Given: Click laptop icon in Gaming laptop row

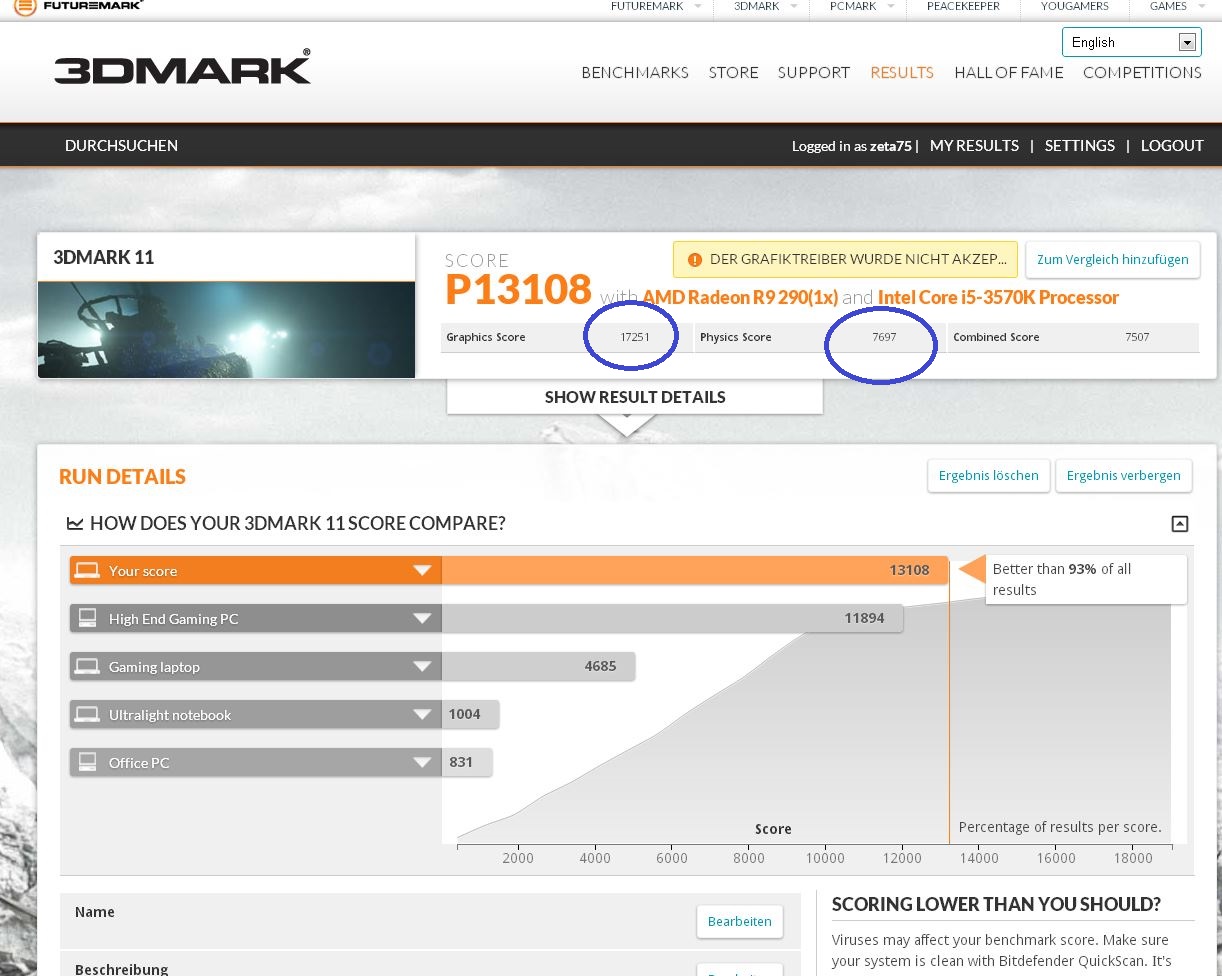Looking at the screenshot, I should 88,667.
